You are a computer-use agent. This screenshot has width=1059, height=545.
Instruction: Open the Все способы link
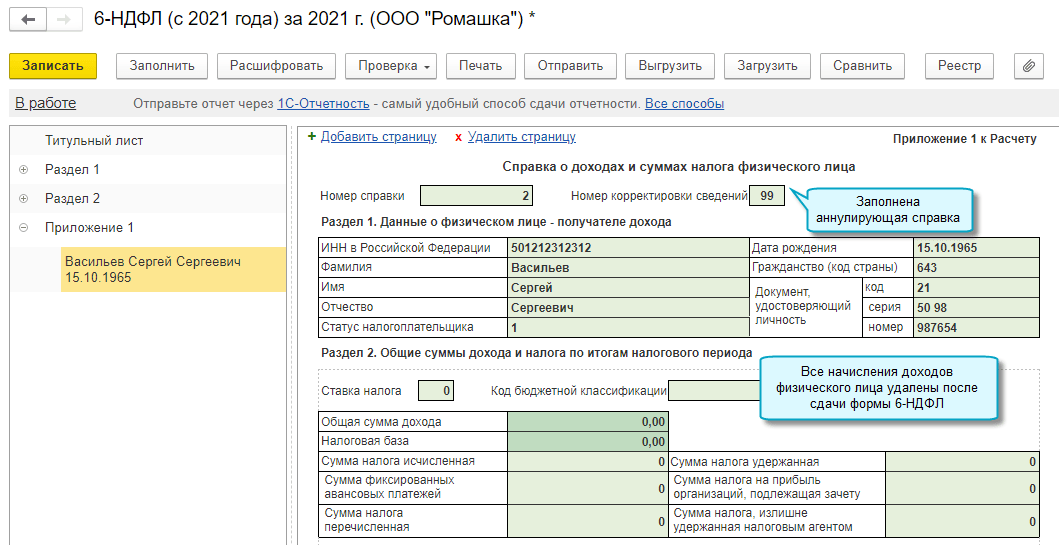[684, 104]
